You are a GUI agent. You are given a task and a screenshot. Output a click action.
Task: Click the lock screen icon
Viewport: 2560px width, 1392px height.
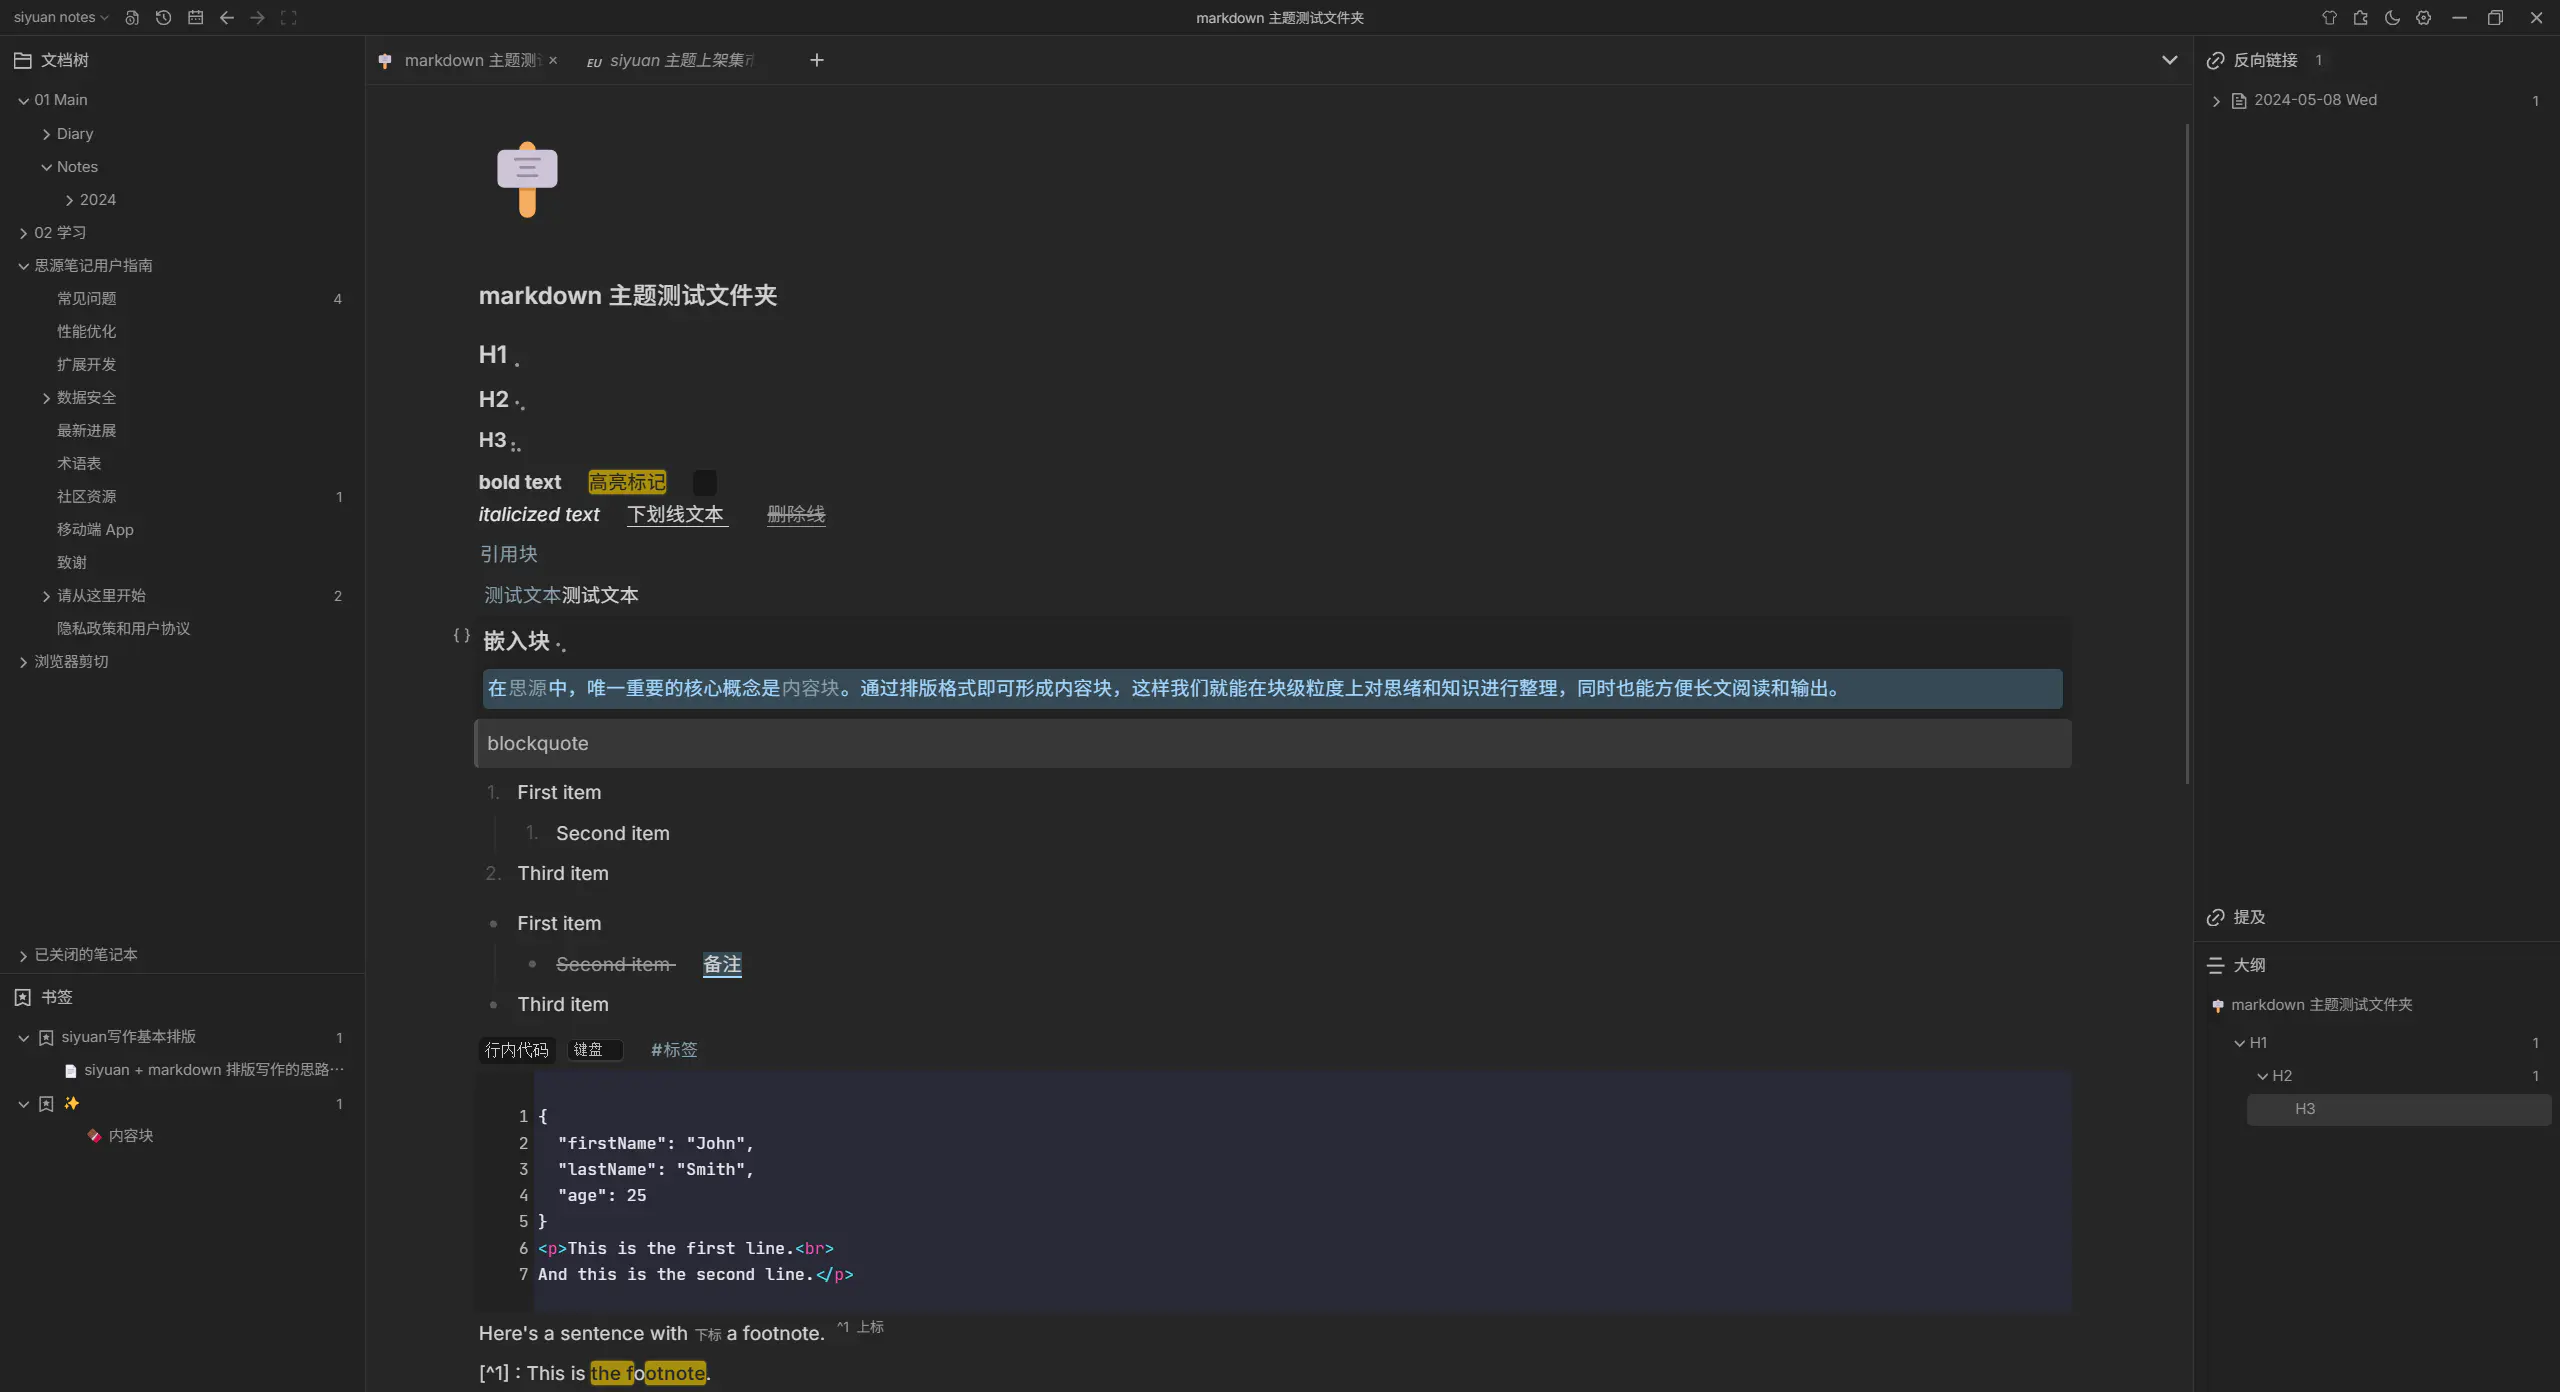[132, 18]
